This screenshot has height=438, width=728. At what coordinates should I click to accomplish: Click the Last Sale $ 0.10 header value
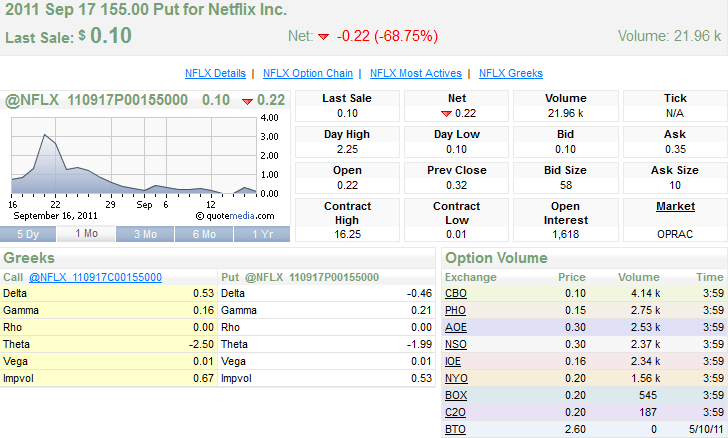tap(68, 36)
